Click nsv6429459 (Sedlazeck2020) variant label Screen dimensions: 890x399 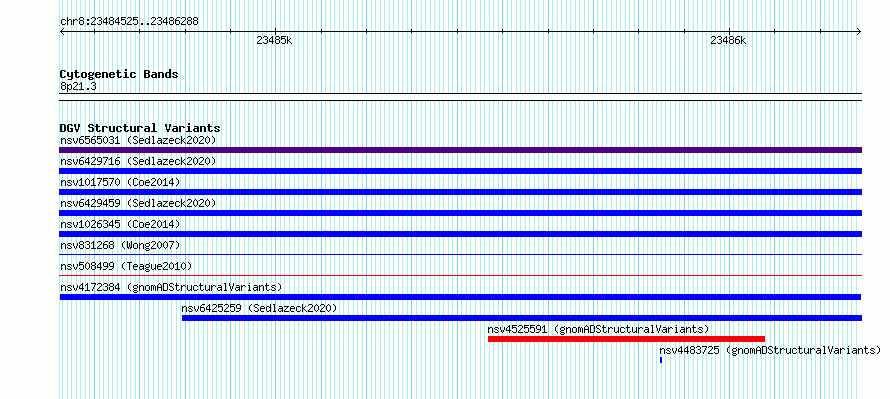pos(138,203)
